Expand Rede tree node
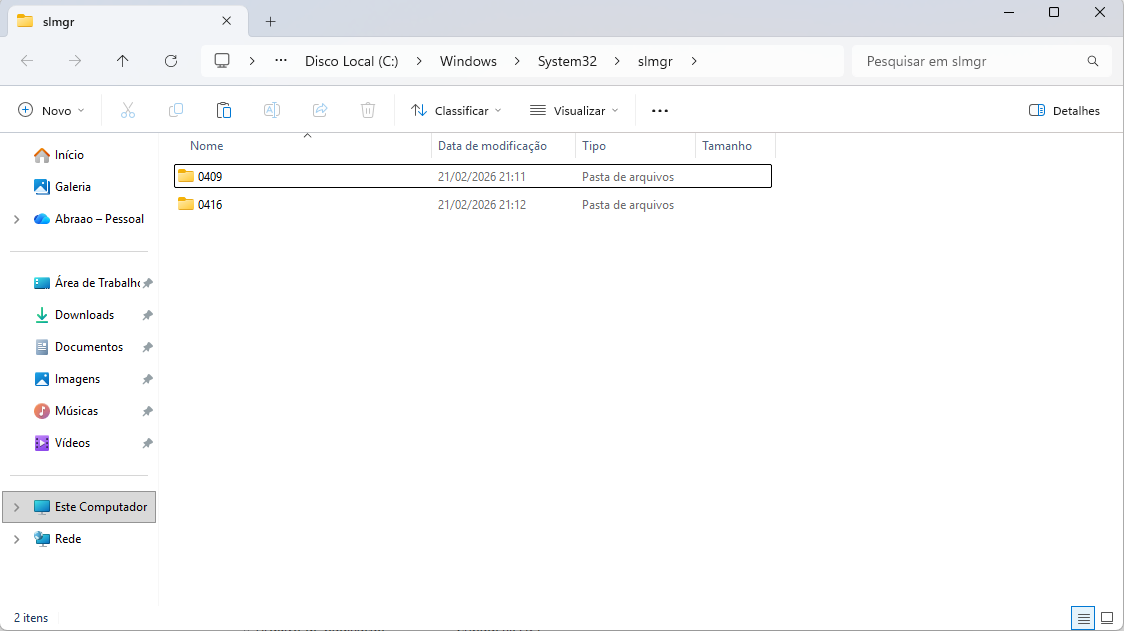 click(x=16, y=539)
